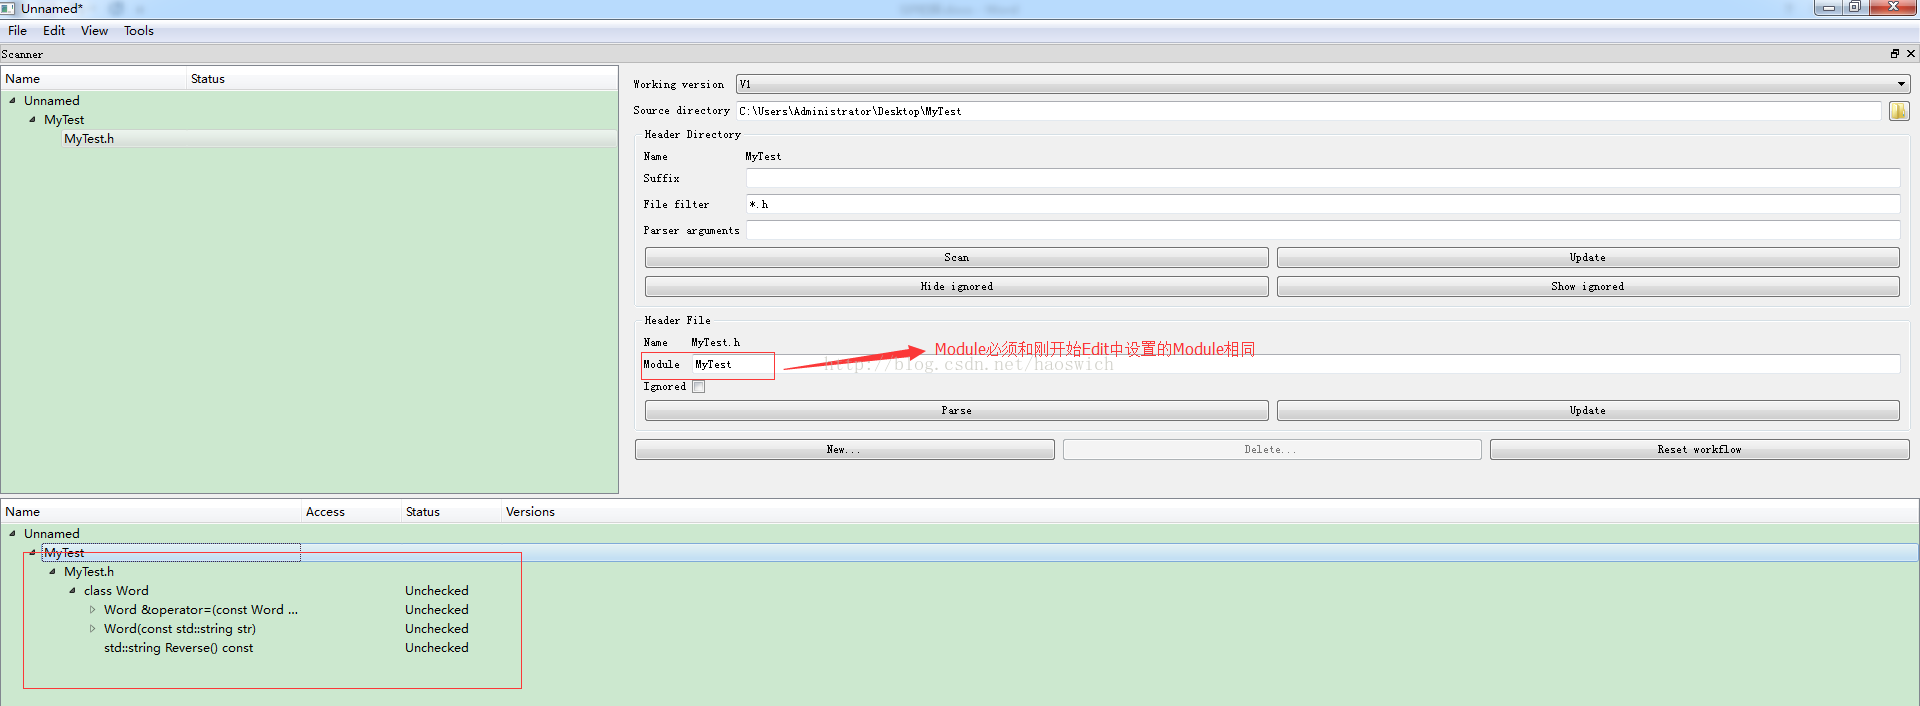Open the View menu

pos(94,31)
